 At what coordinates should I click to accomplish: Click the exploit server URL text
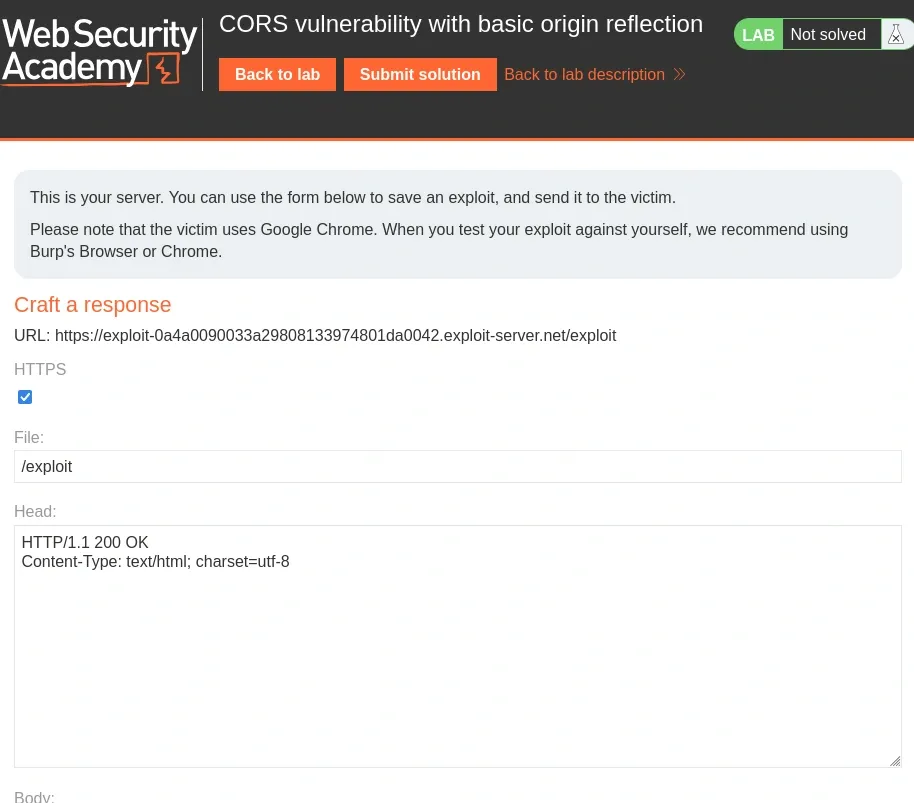[335, 336]
